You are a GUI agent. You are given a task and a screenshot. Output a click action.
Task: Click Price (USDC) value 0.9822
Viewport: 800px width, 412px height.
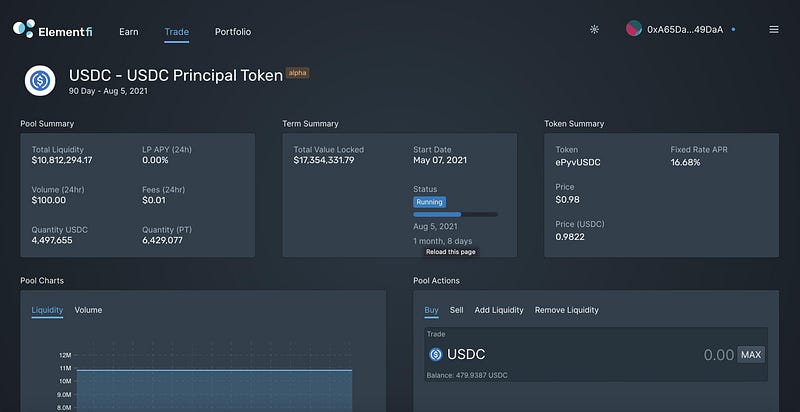[570, 237]
